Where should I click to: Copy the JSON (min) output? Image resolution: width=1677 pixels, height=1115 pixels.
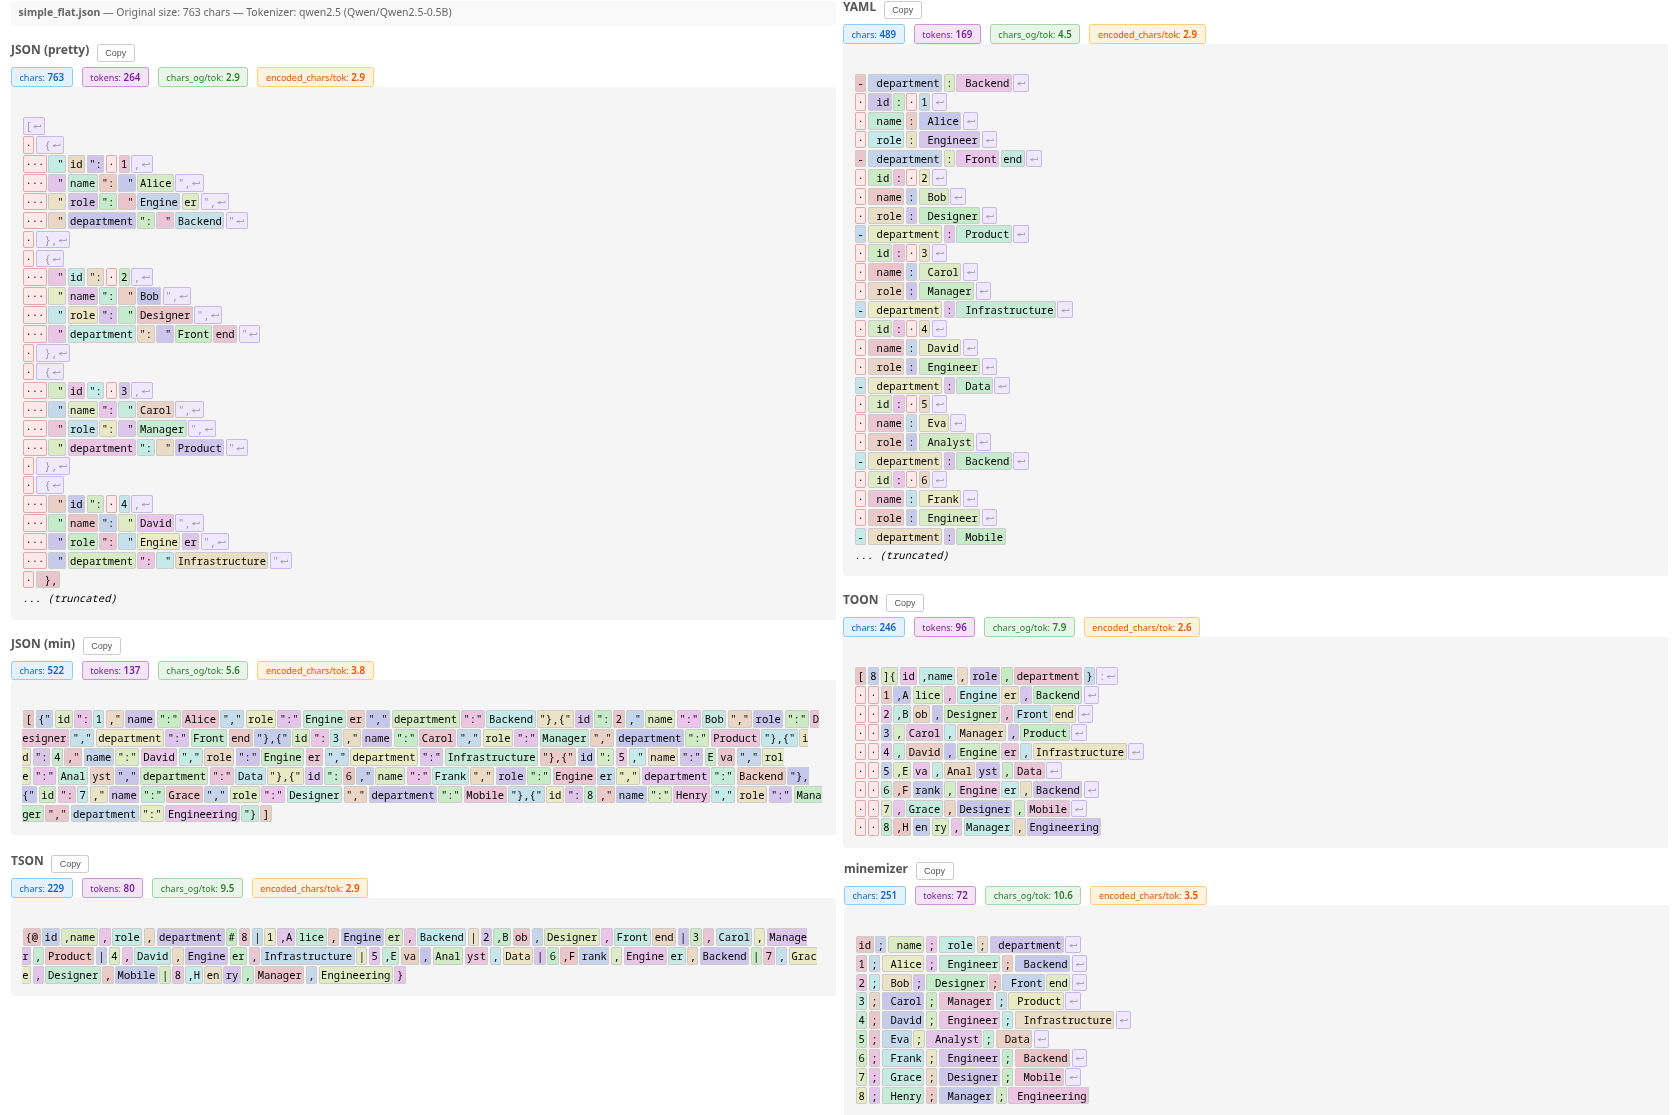[102, 646]
